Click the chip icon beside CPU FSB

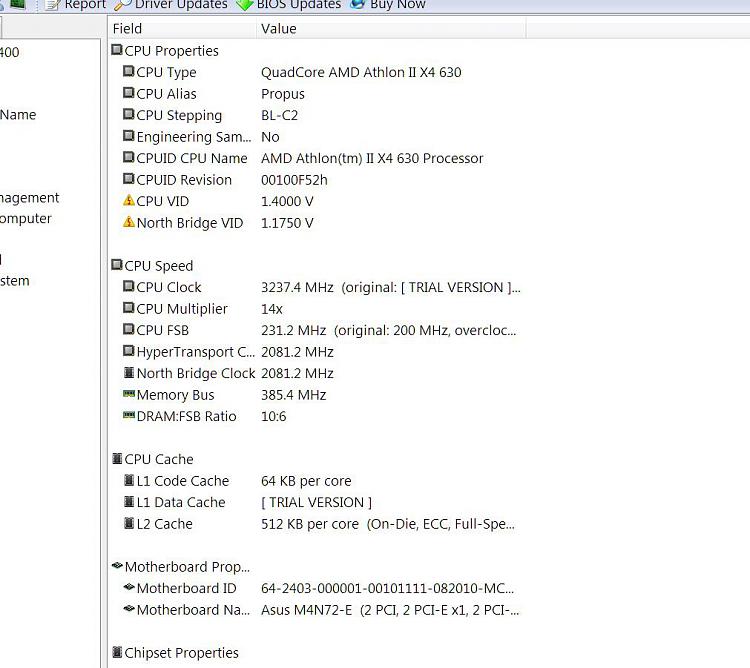pos(128,329)
